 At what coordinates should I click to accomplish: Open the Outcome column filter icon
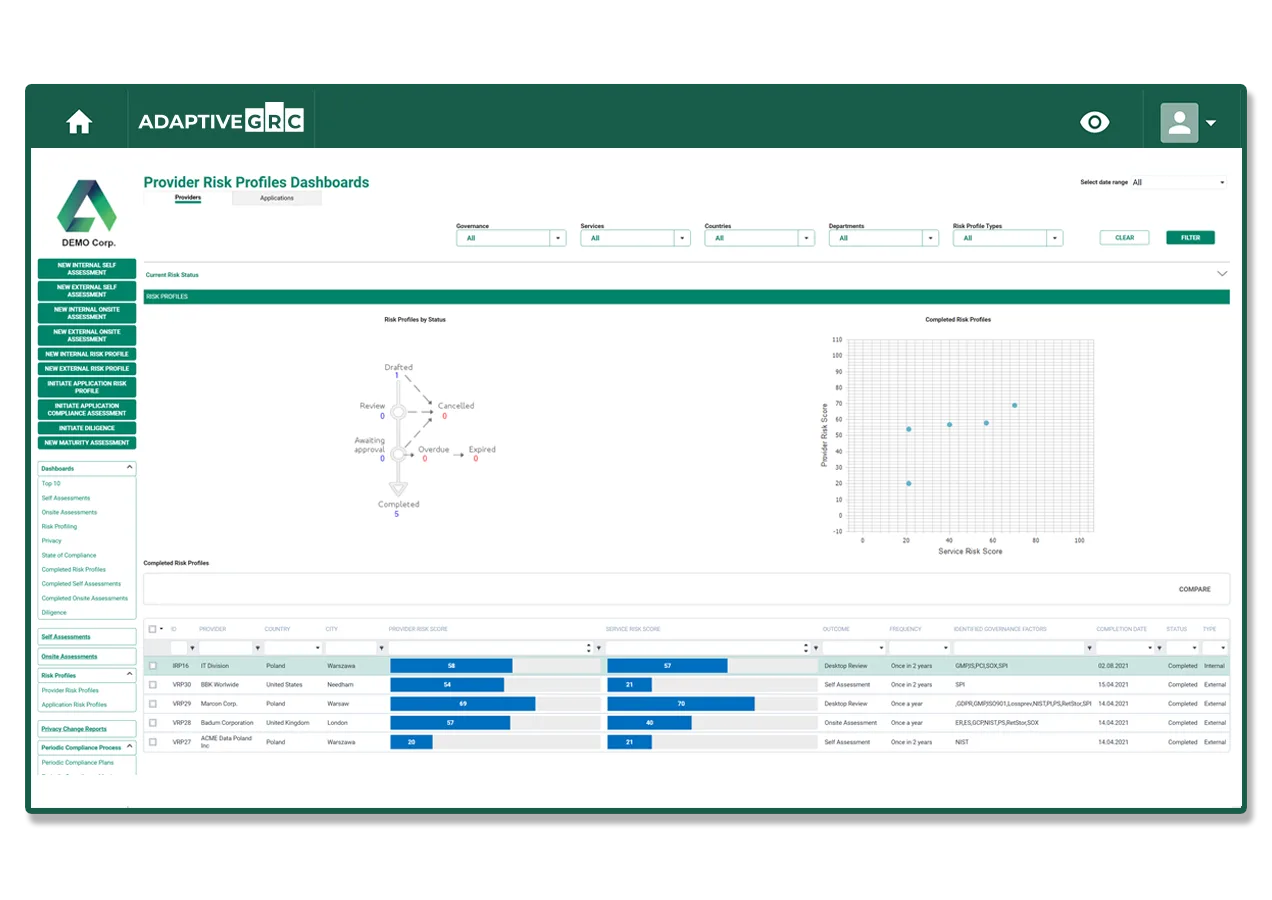point(879,648)
